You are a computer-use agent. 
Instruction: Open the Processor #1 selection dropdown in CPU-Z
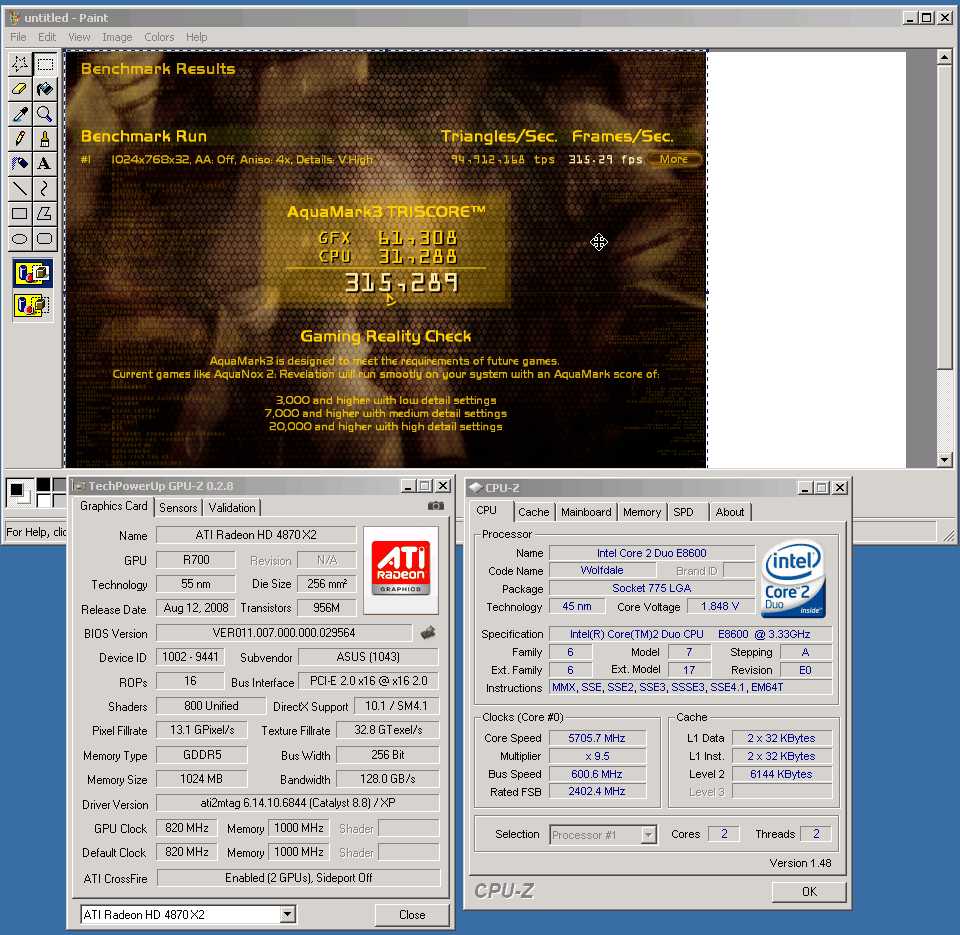648,835
